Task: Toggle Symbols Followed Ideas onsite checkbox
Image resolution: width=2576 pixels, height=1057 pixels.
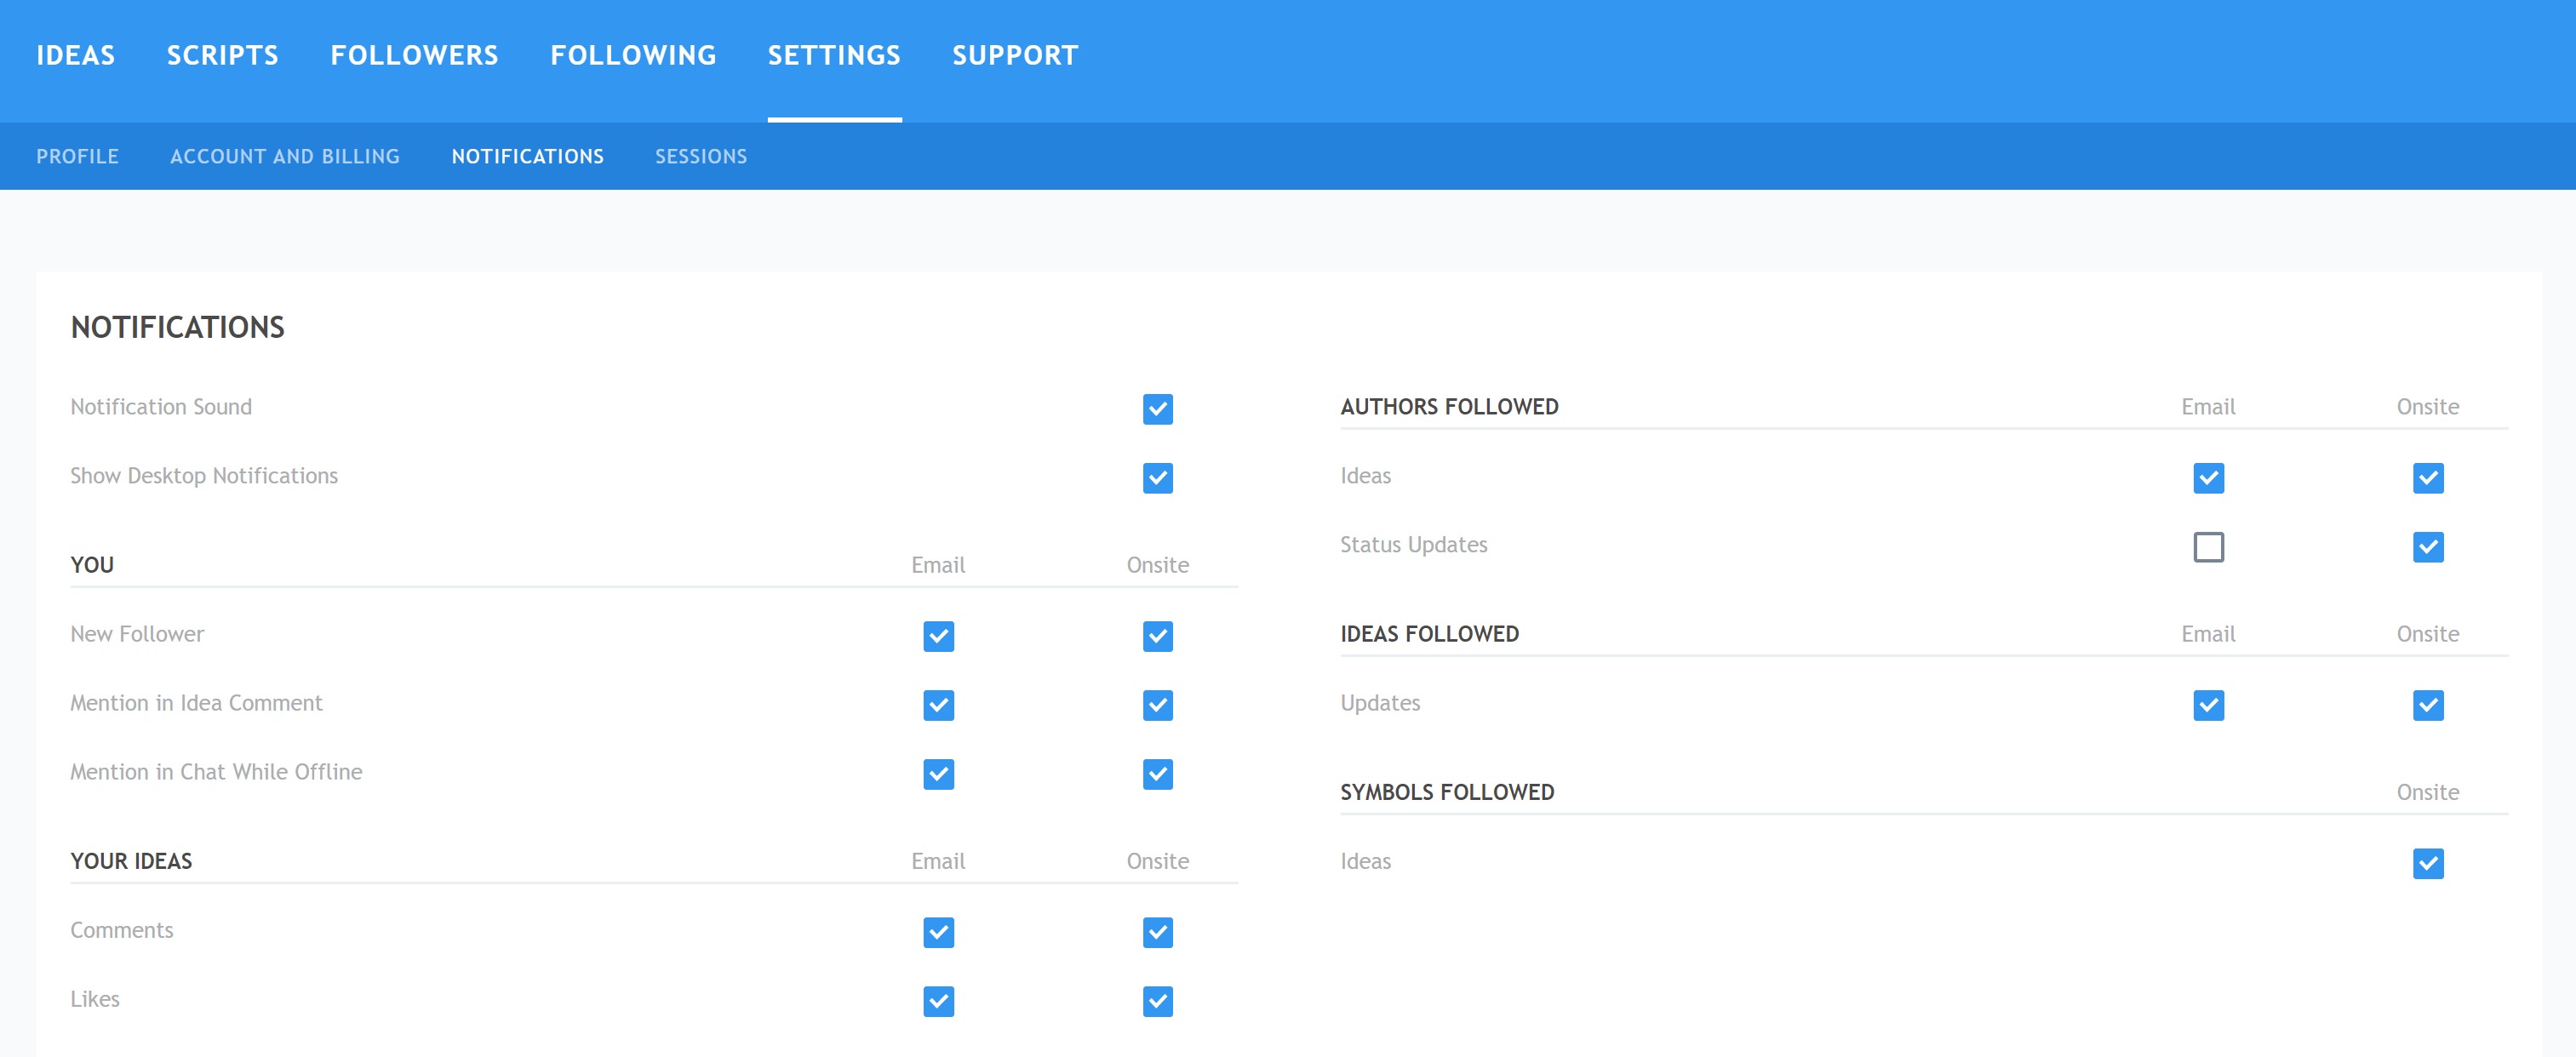Action: (x=2427, y=863)
